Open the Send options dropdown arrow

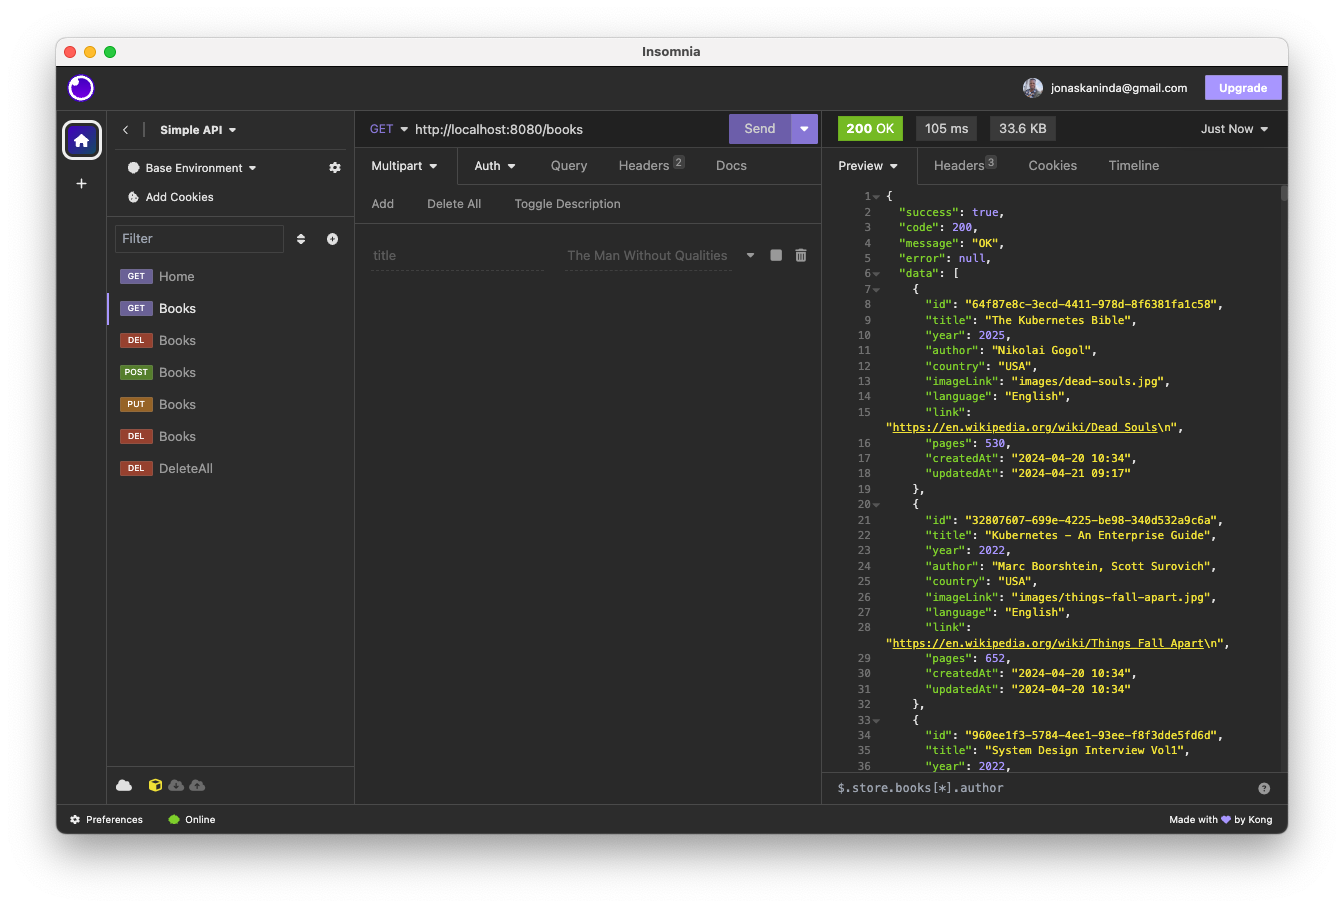[804, 129]
